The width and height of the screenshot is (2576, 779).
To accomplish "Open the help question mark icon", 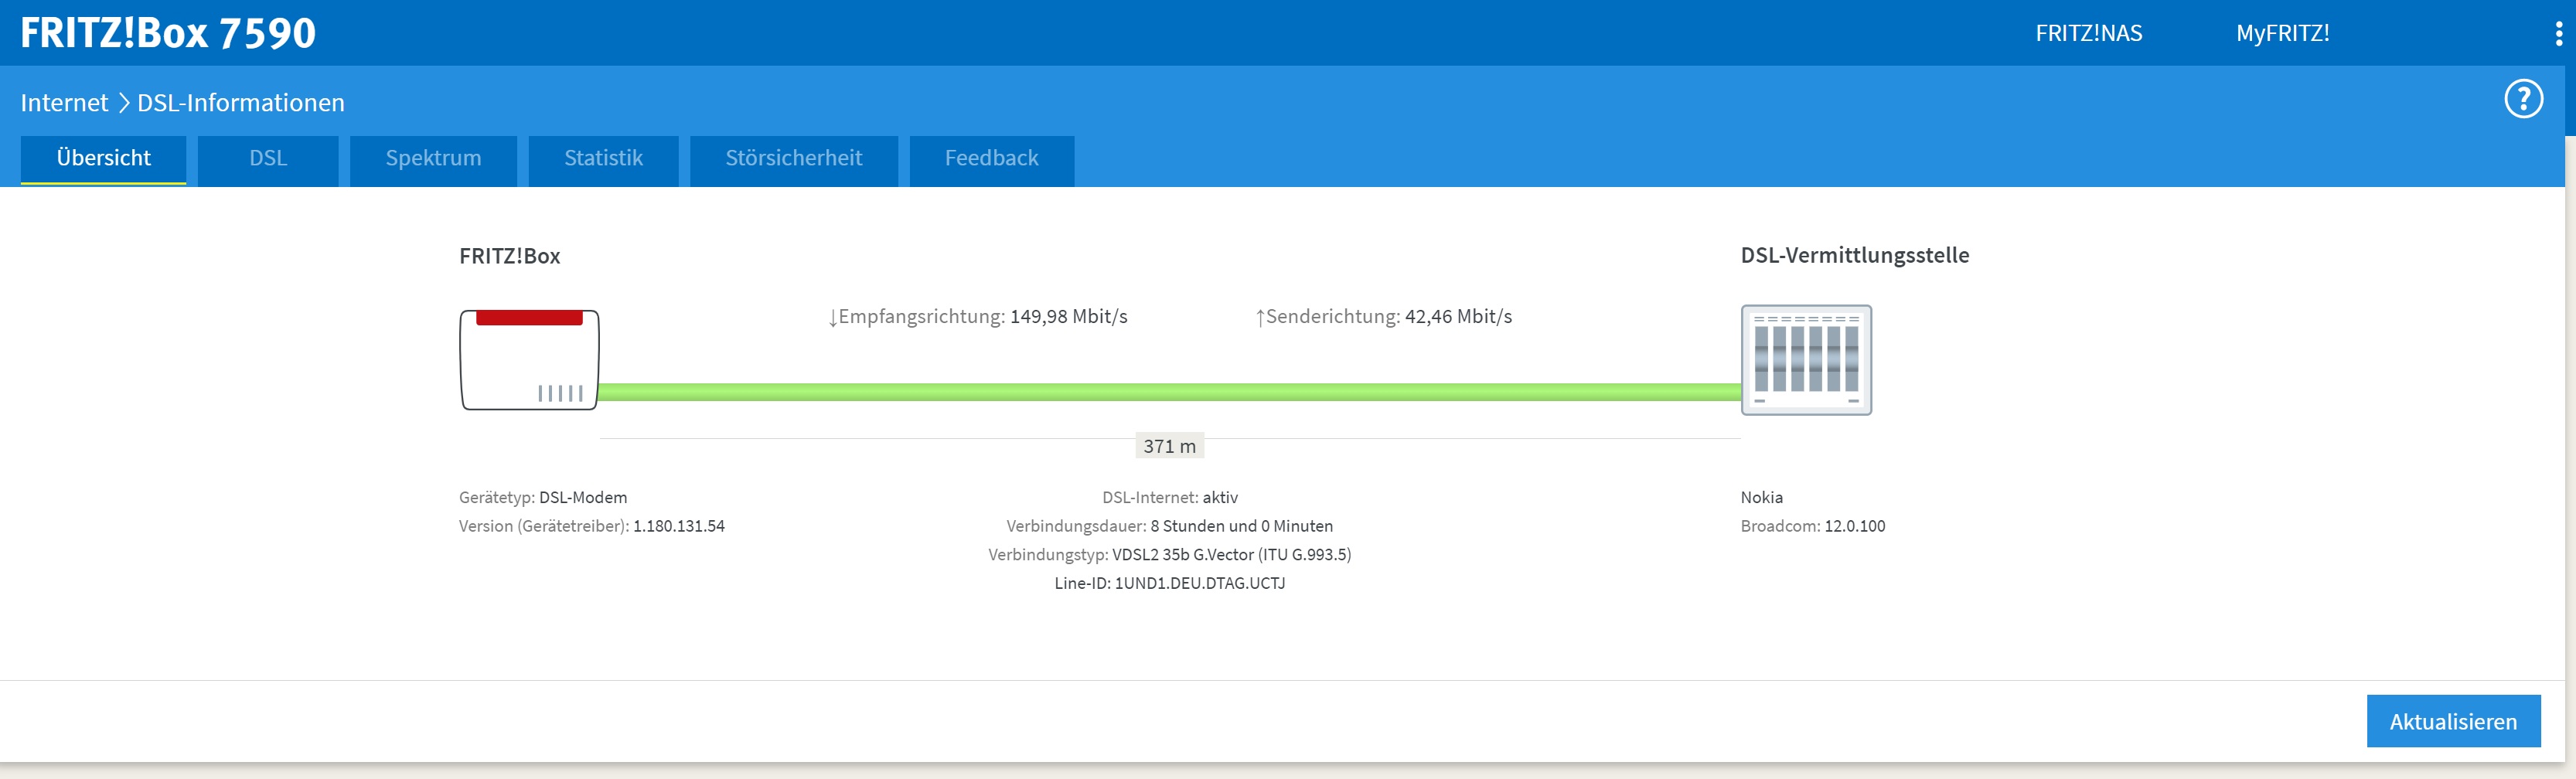I will [2523, 99].
